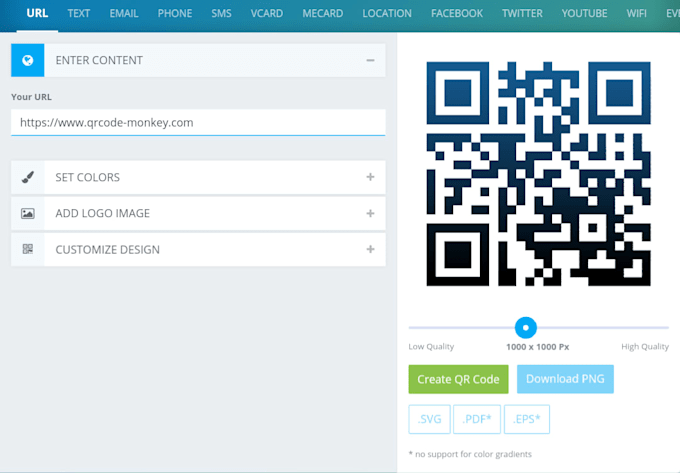Click the Download PNG button

565,379
